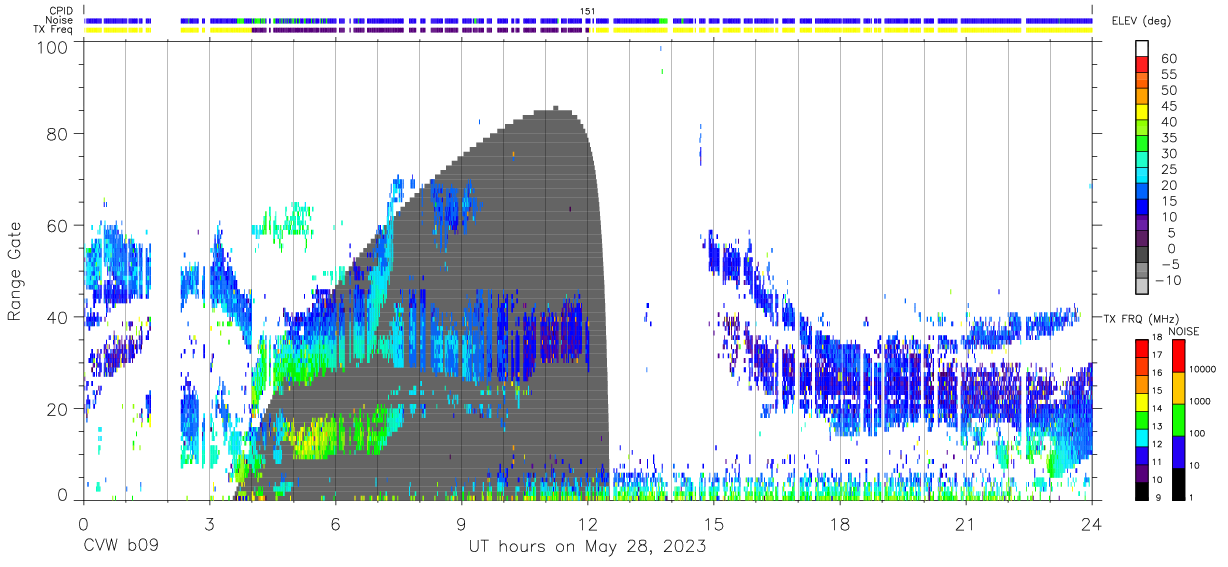Viewport: 1228px width, 567px height.
Task: Click the 10000 label on NOISE colorbar
Action: pyautogui.click(x=1202, y=368)
